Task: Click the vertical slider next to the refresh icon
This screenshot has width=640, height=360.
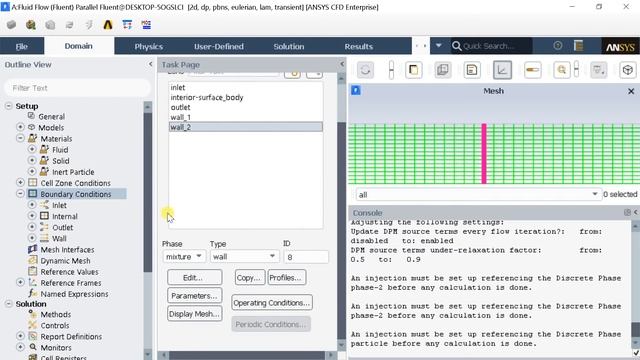Action: (391, 70)
